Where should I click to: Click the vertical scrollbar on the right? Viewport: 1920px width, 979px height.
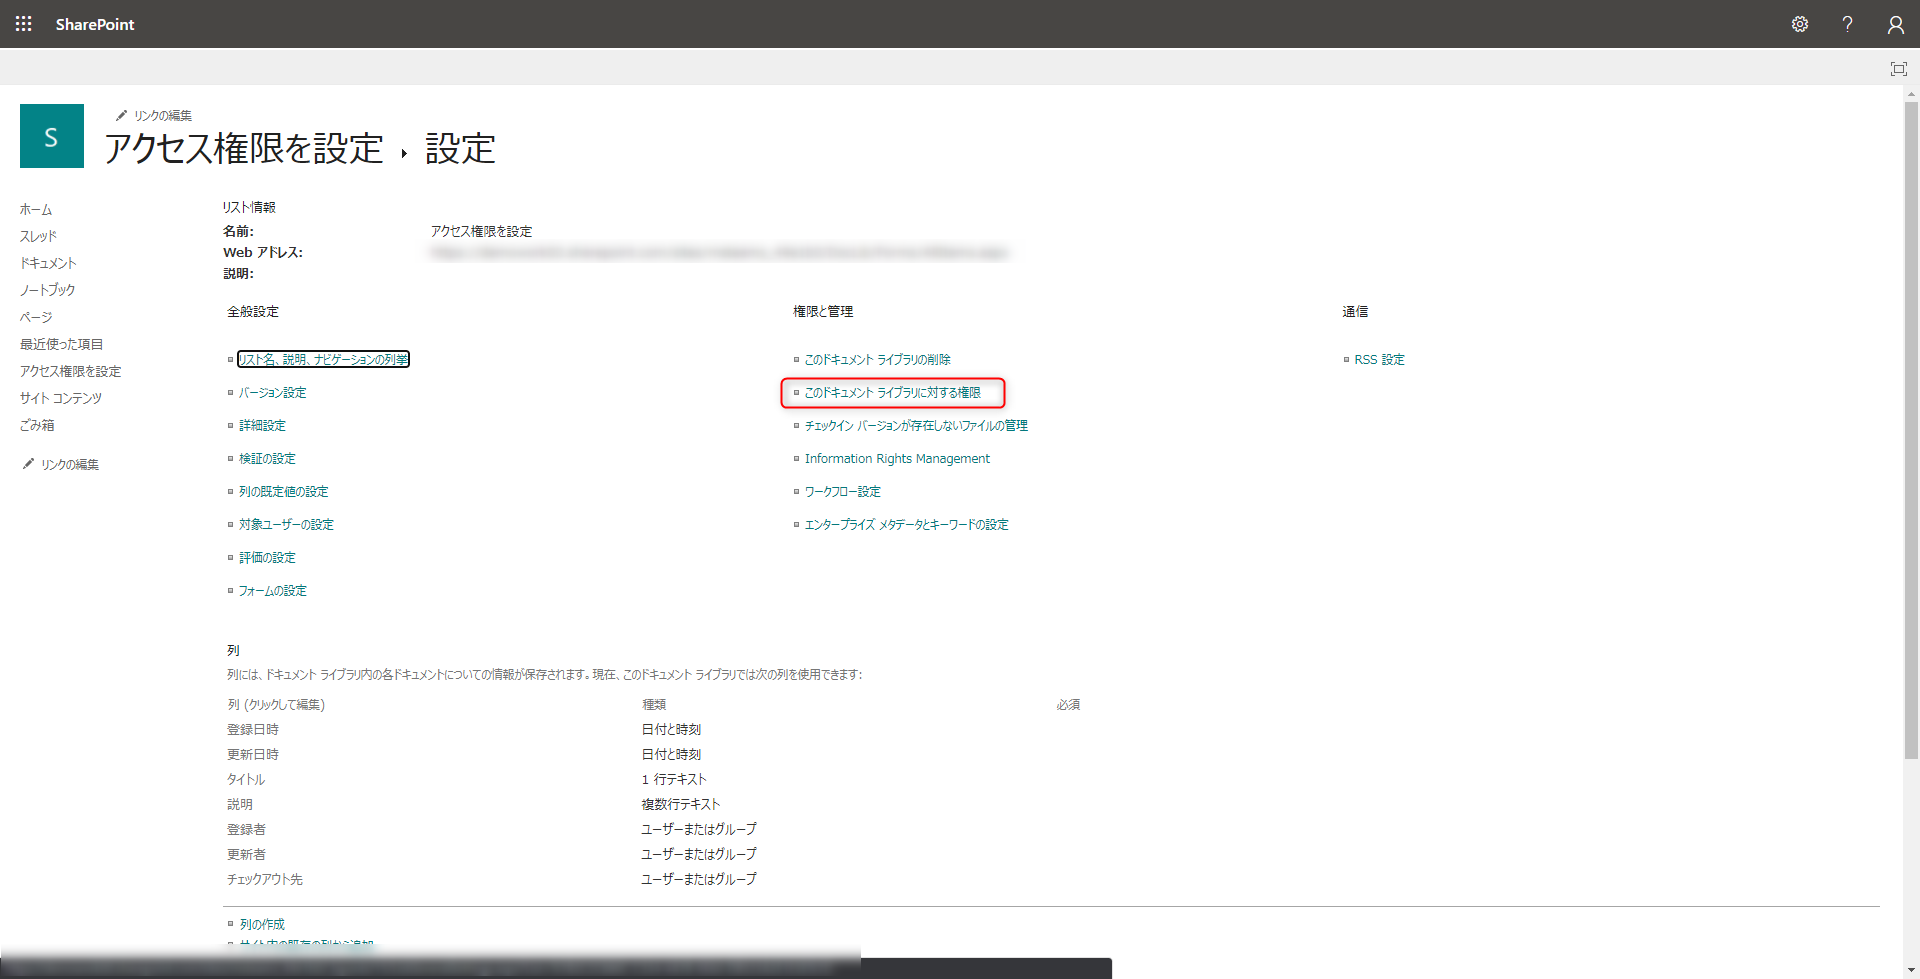1911,430
